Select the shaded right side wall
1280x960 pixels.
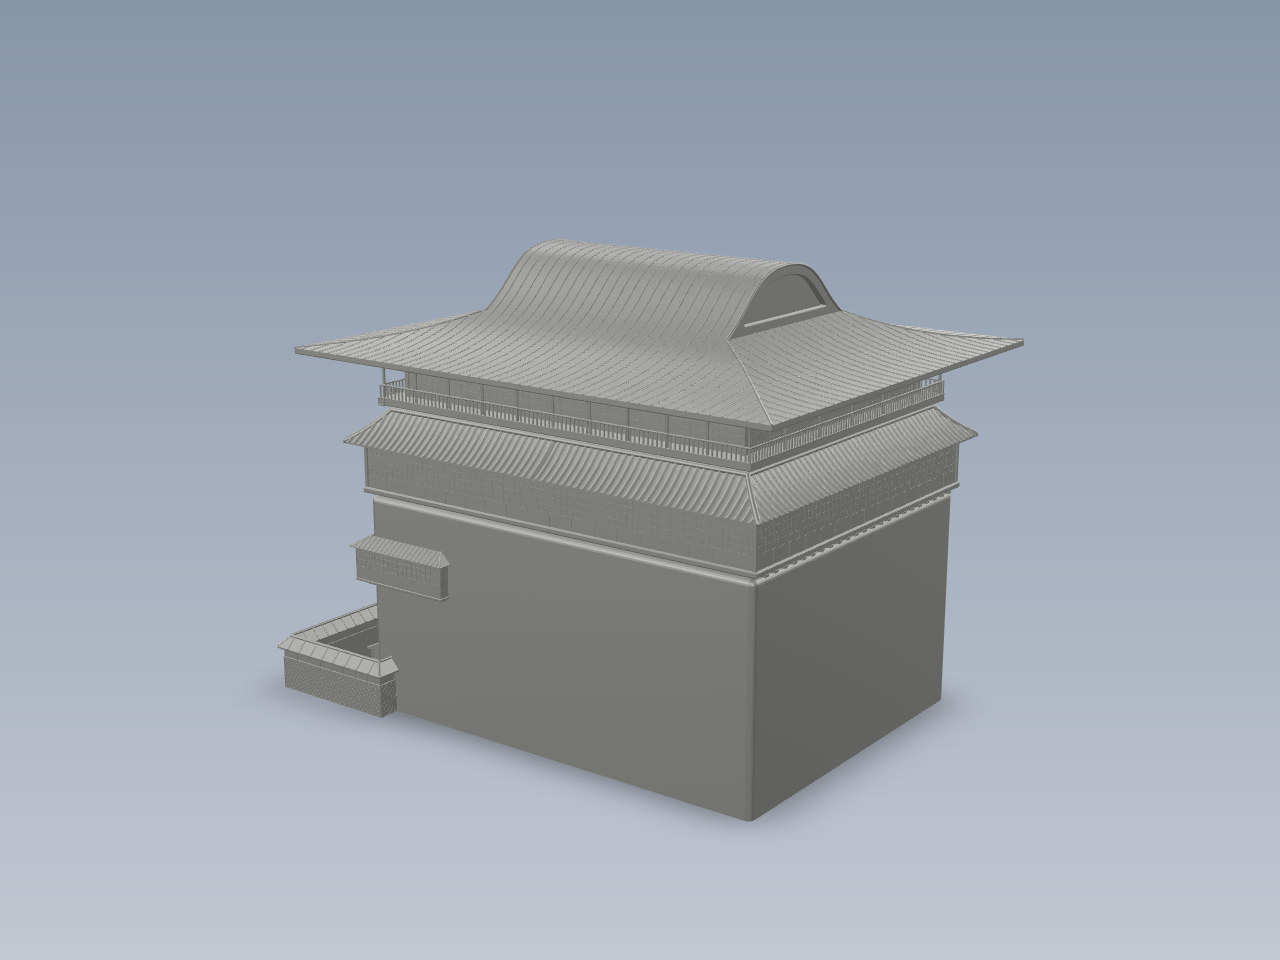click(x=850, y=660)
